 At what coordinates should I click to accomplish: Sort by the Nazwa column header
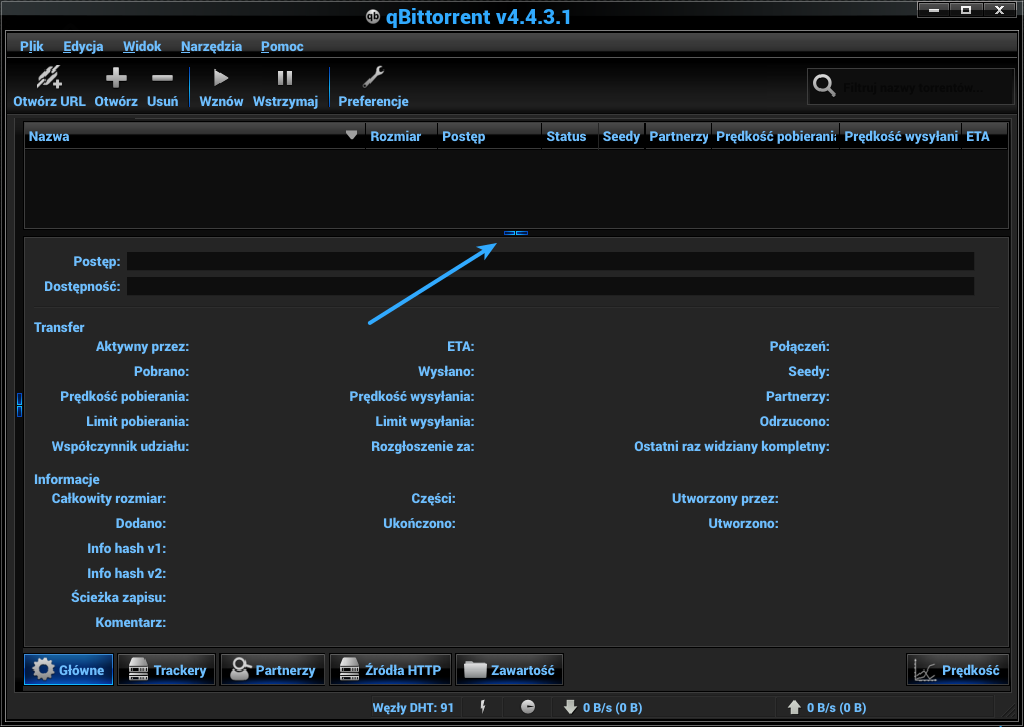(195, 136)
